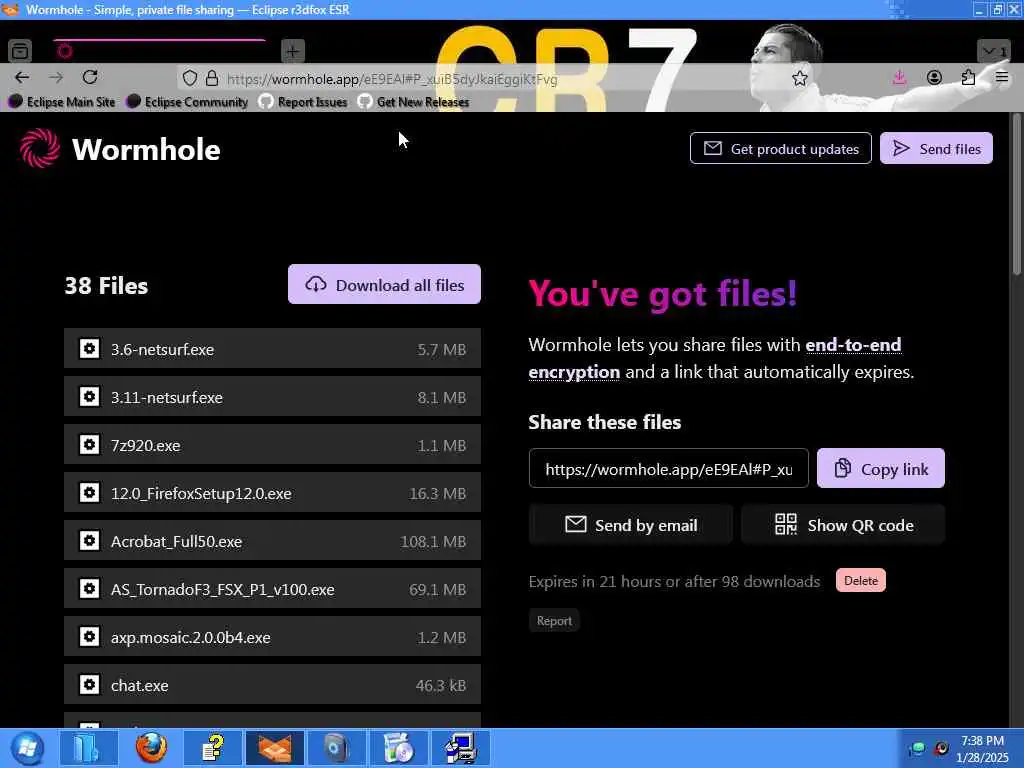Click the file icon of Acrobat_Full50.exe
The width and height of the screenshot is (1024, 768).
89,541
